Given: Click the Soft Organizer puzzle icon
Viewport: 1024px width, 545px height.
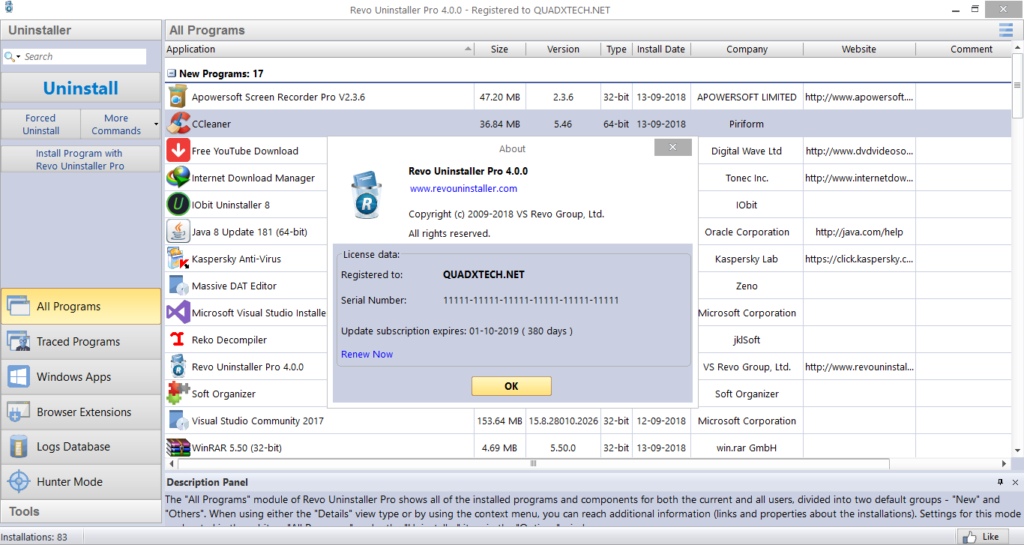Looking at the screenshot, I should click(178, 394).
